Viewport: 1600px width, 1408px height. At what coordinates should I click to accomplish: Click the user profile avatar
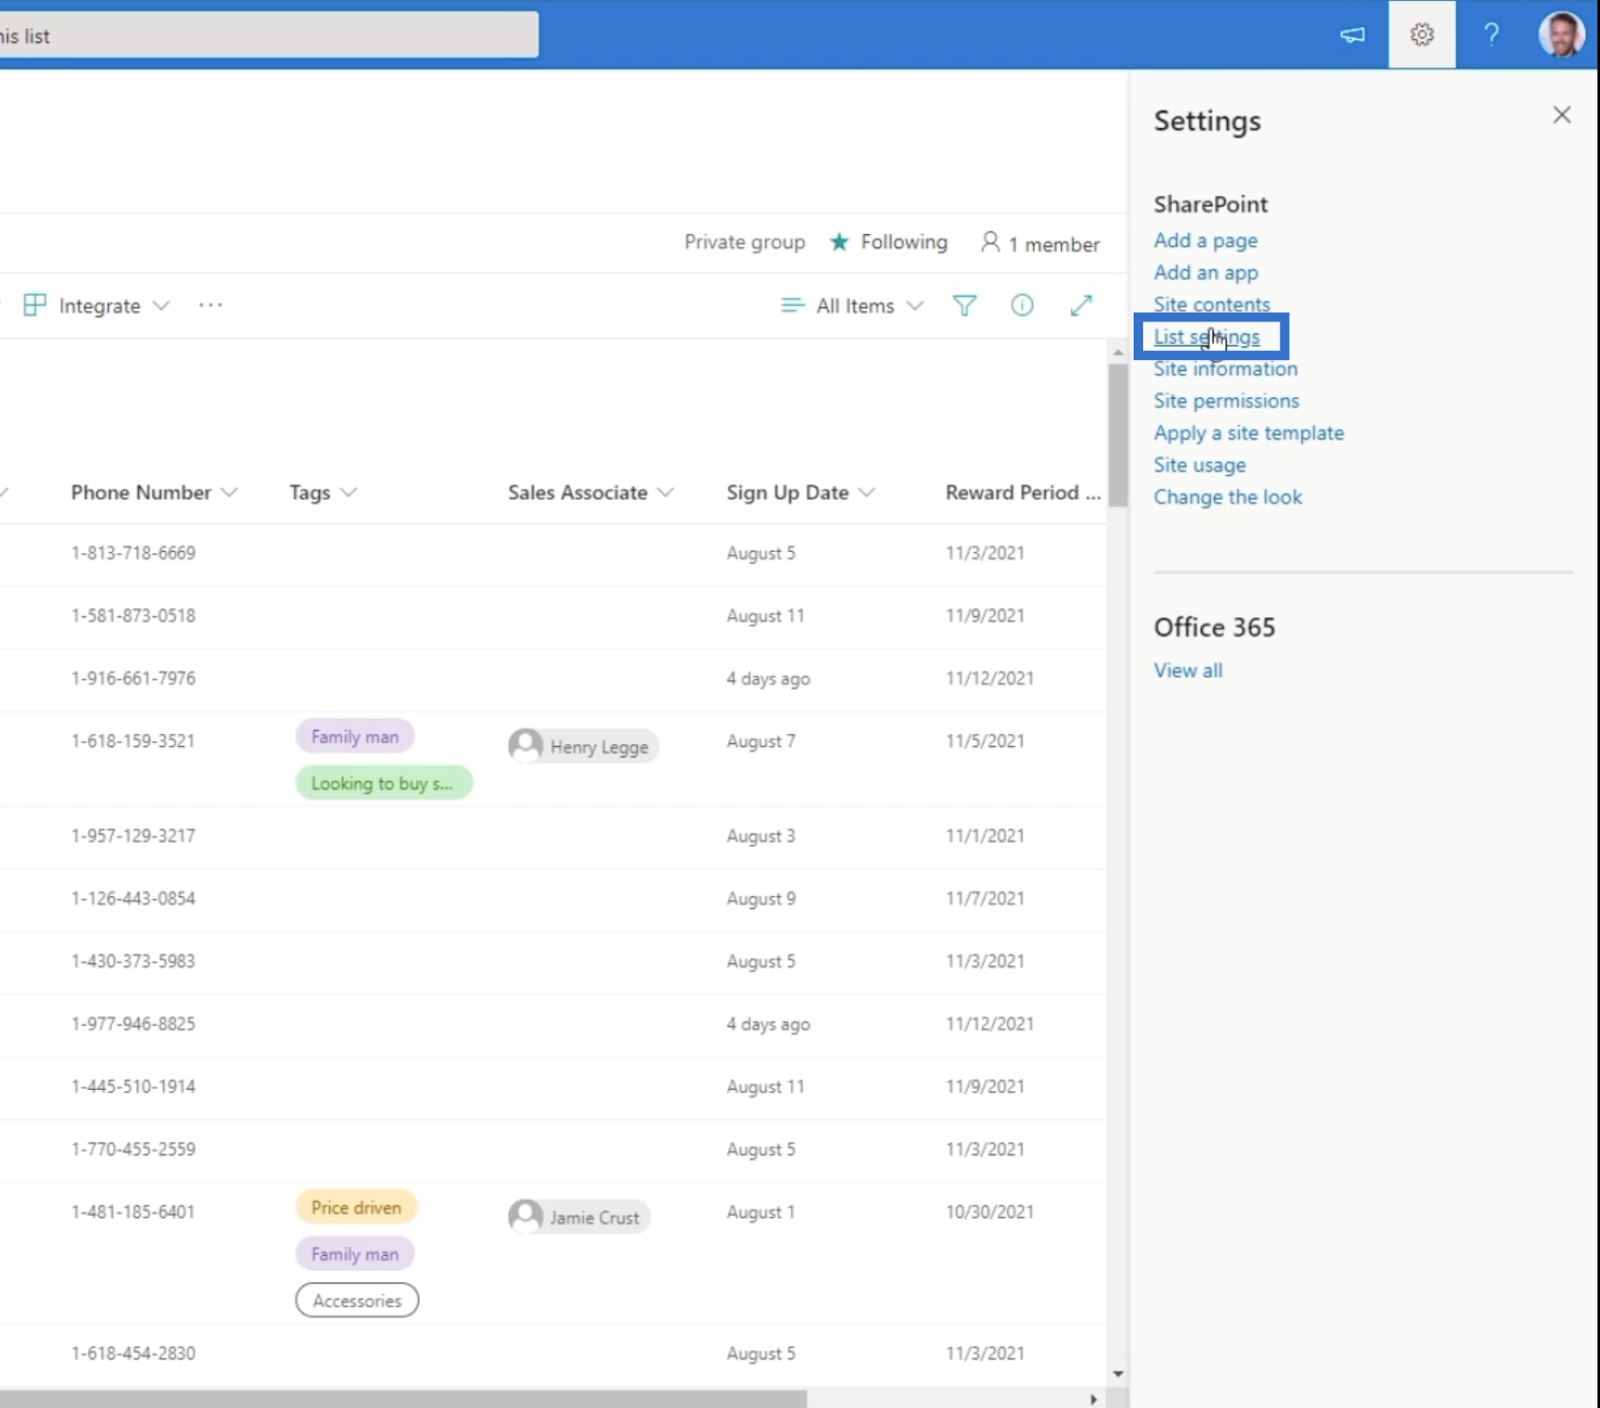(1561, 35)
